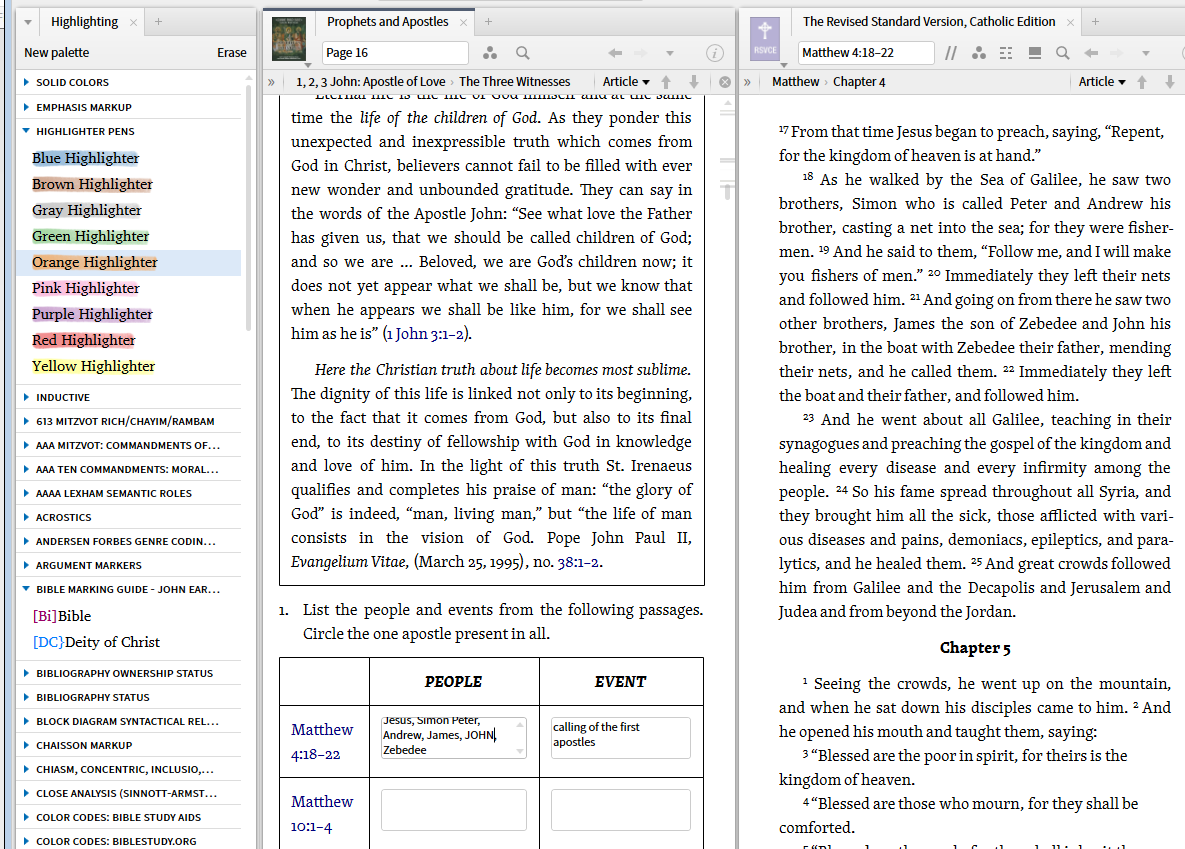
Task: Click Erase button in Highlighting panel
Action: point(231,53)
